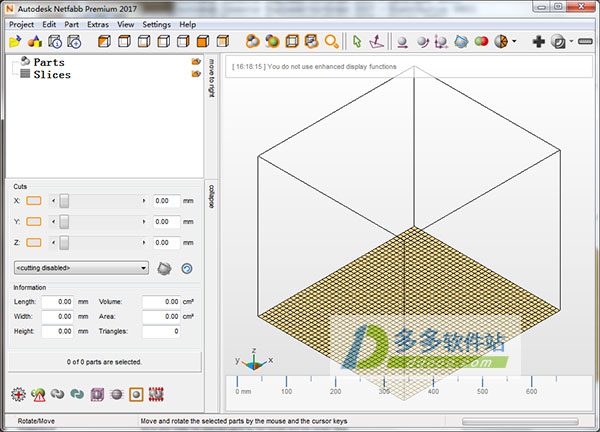Select the fully orange solid cube view icon

point(203,41)
